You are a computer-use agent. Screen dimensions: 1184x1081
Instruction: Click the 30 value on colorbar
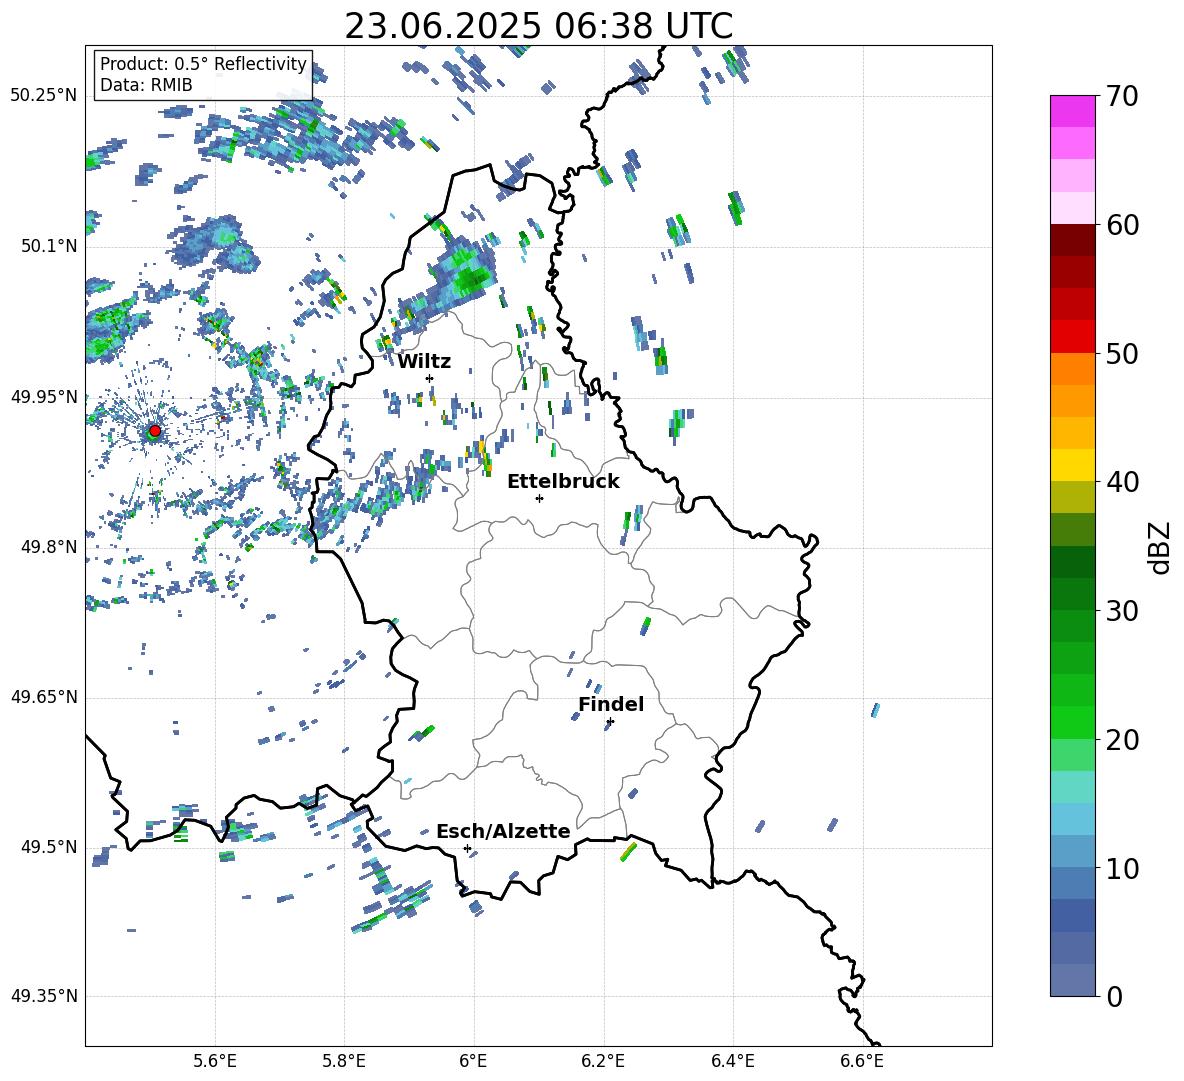coord(1122,611)
